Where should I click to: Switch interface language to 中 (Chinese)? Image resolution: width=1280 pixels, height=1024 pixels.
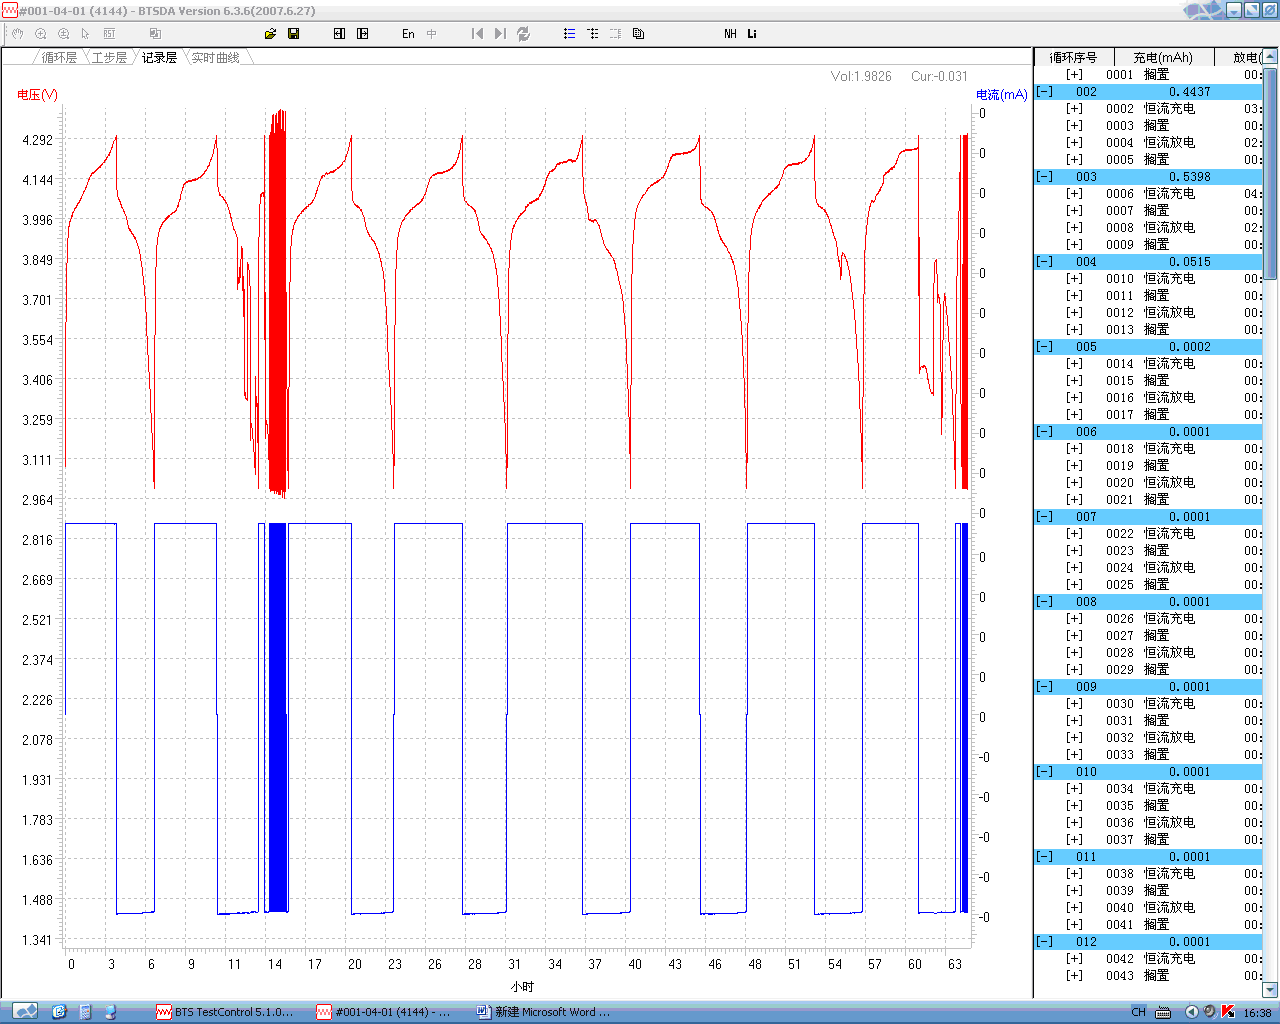pyautogui.click(x=432, y=34)
